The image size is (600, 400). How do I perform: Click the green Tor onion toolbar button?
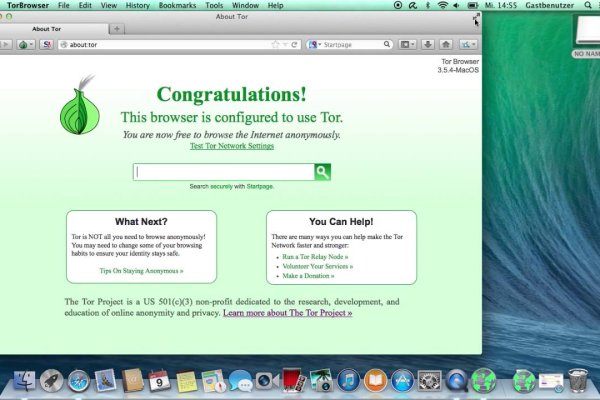coord(23,45)
